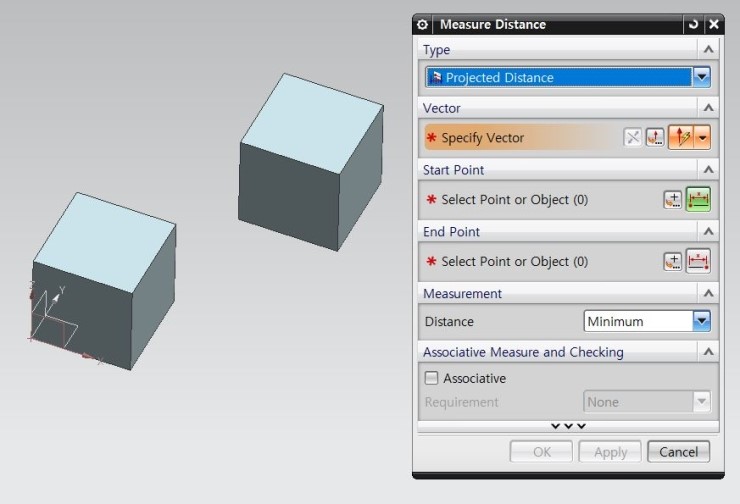Collapse the Vector section
Screen dimensions: 740x504
[x=708, y=107]
